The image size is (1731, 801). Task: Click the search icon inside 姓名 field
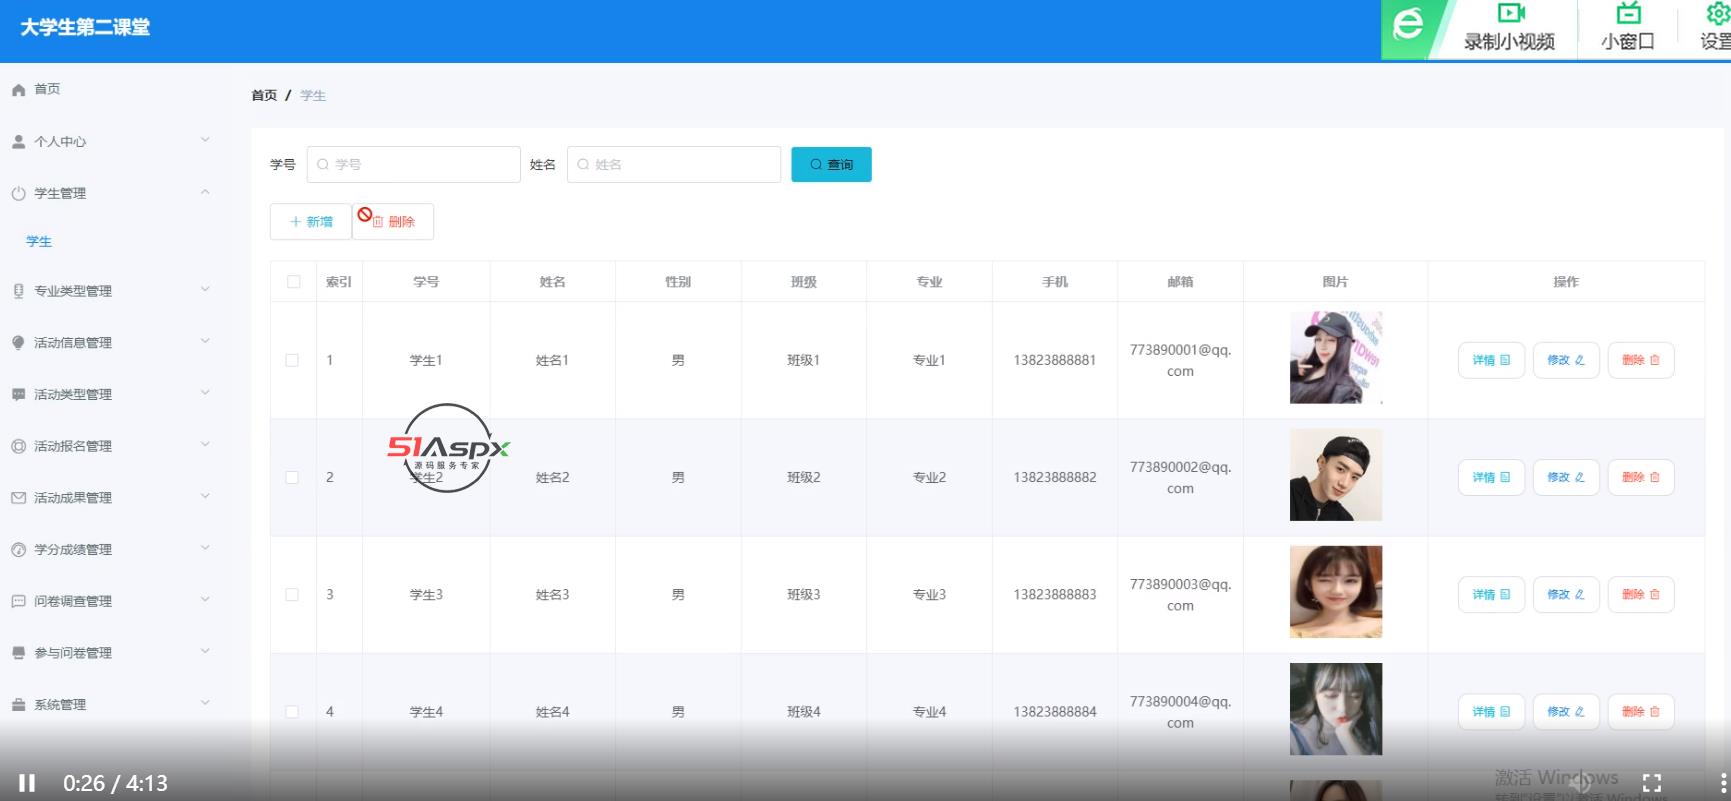click(x=583, y=165)
